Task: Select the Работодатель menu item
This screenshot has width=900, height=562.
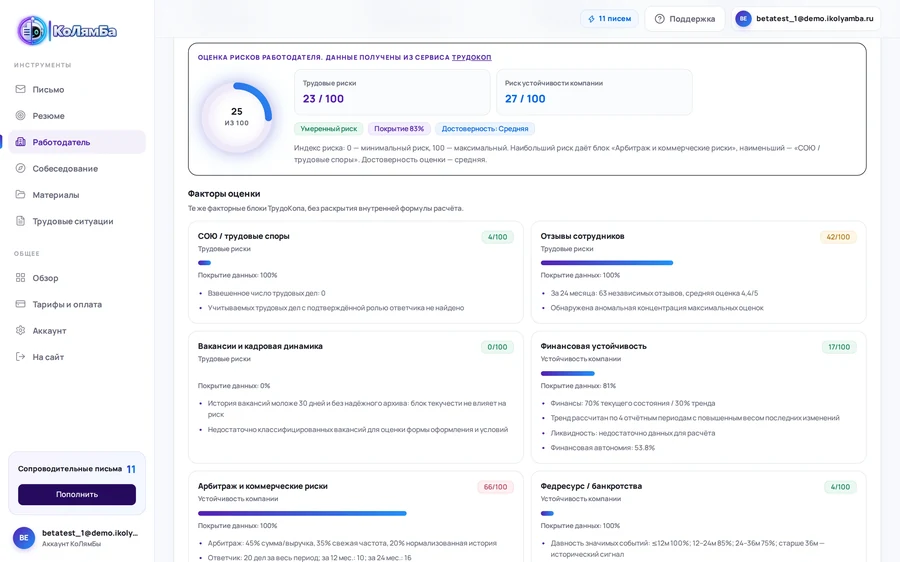Action: click(x=77, y=142)
